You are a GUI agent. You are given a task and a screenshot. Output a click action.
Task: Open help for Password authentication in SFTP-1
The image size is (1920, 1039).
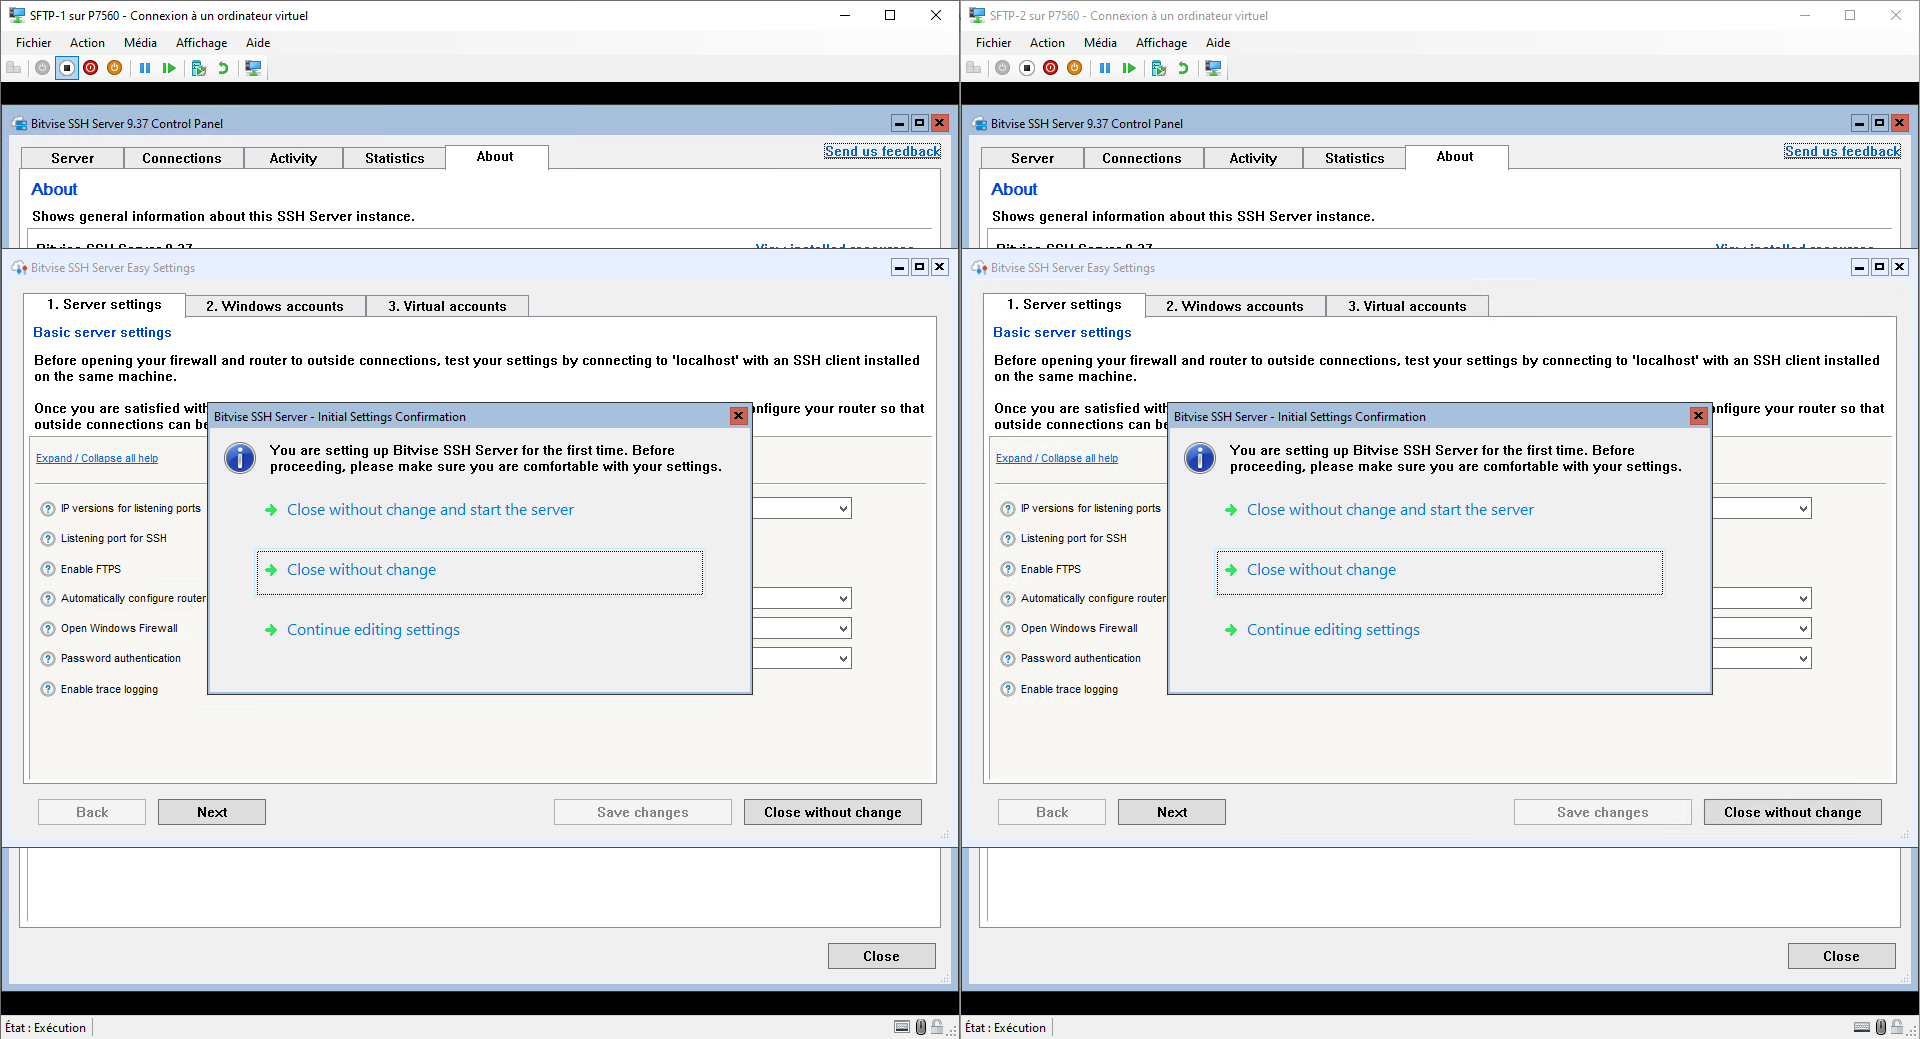click(48, 659)
